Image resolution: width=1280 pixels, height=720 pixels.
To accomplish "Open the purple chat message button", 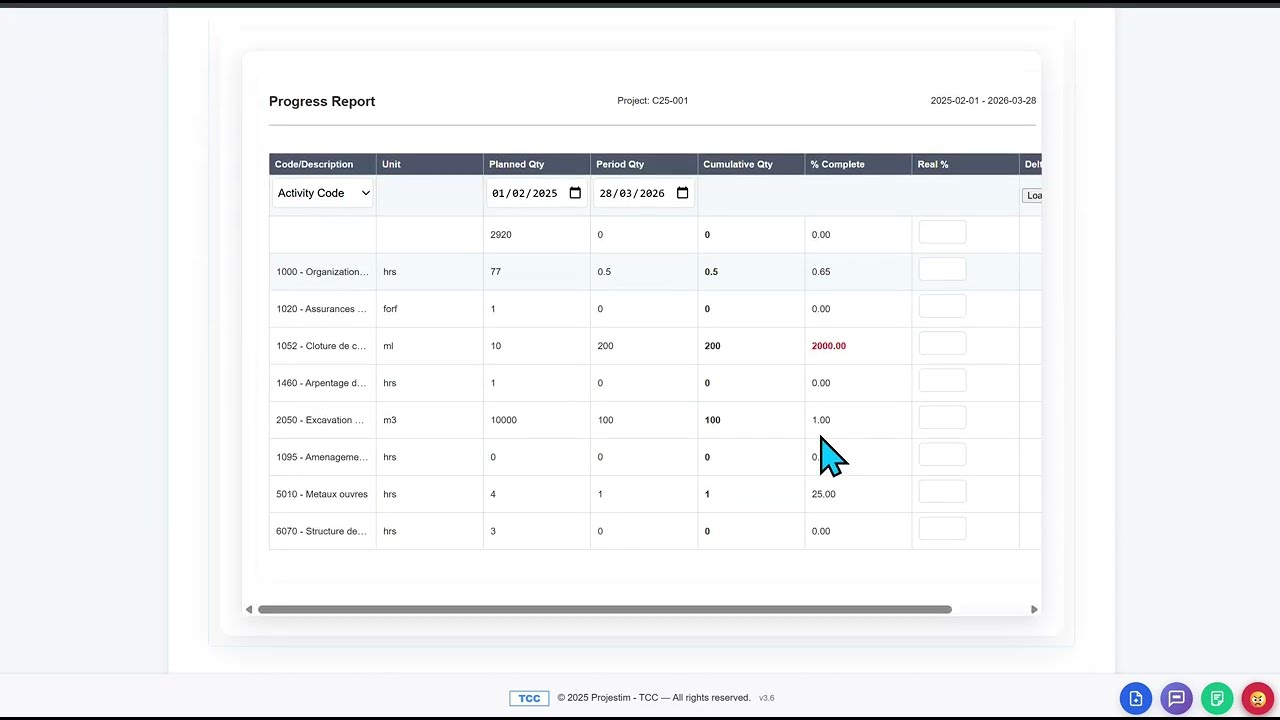I will point(1177,699).
